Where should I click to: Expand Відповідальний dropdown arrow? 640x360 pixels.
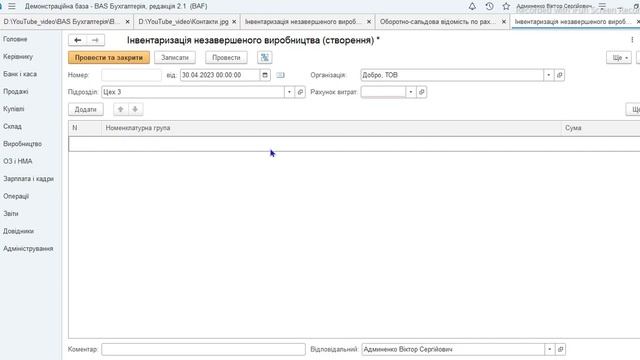coord(549,349)
